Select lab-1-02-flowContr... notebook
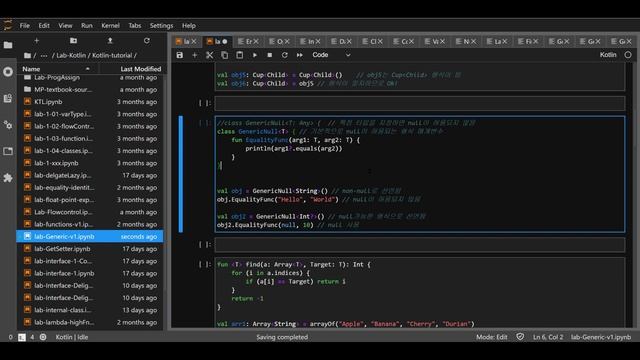640x360 pixels. pyautogui.click(x=90, y=126)
